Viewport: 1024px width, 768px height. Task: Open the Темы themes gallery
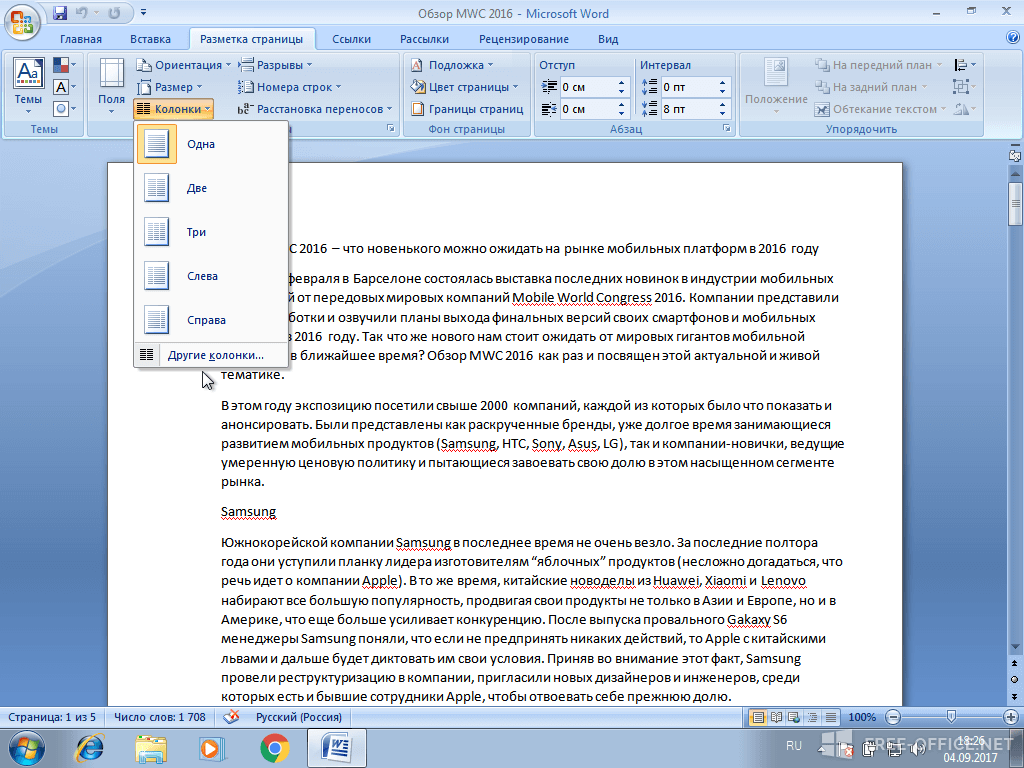[28, 86]
